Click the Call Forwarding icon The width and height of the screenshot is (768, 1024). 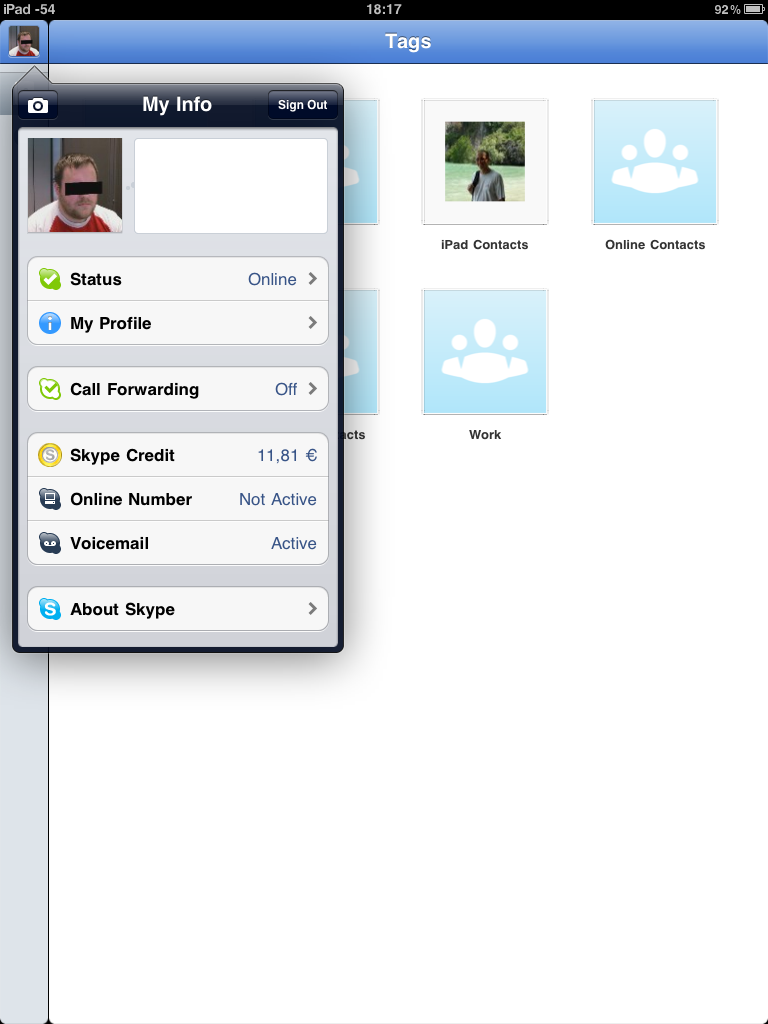click(50, 390)
